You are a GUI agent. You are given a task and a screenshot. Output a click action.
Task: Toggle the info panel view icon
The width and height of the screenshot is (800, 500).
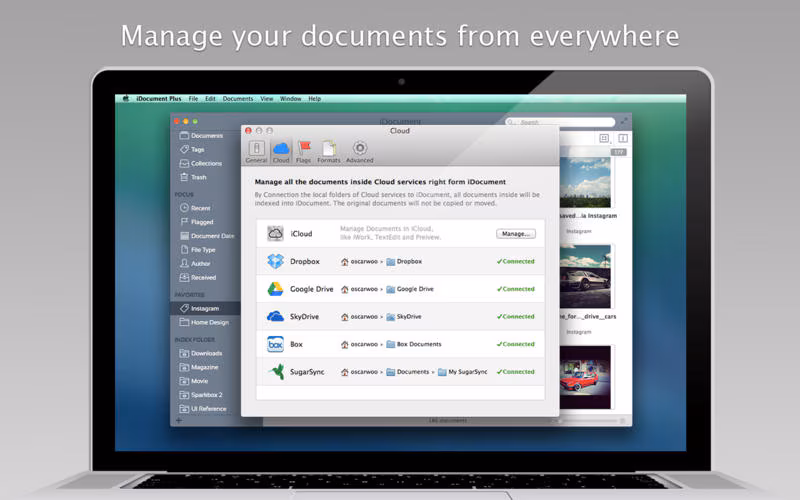coord(623,138)
